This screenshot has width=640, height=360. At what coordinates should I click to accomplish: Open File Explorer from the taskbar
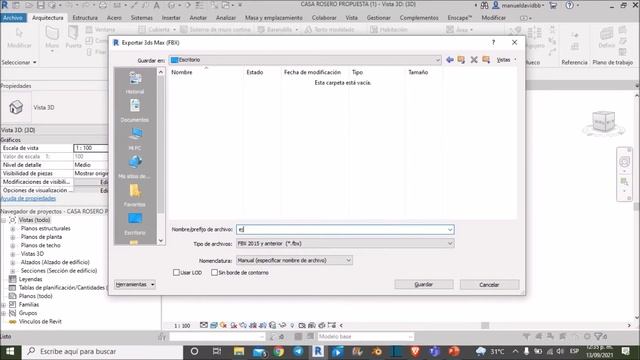point(239,351)
